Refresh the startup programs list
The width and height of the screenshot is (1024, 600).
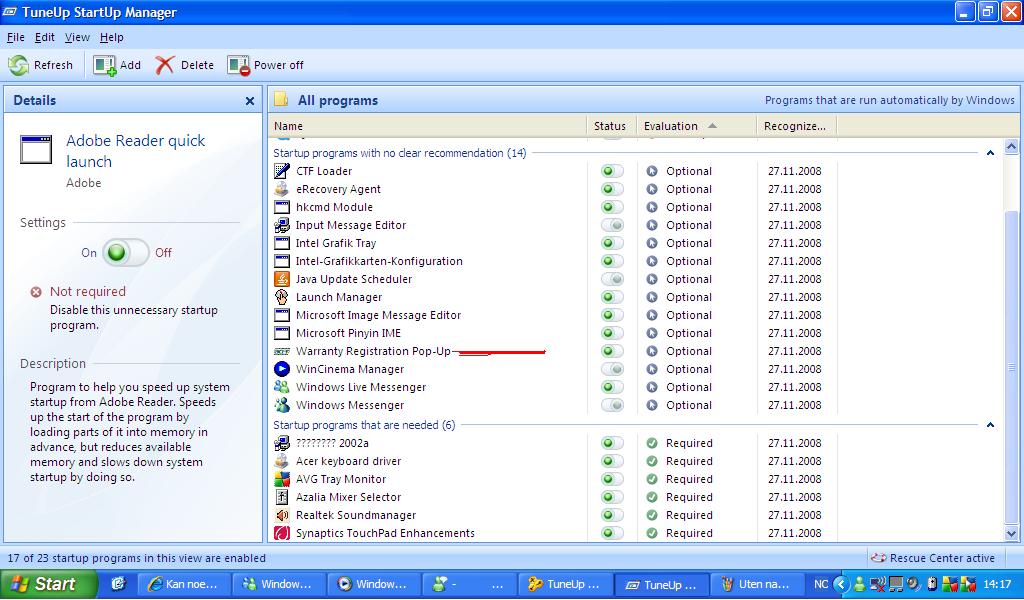point(40,65)
